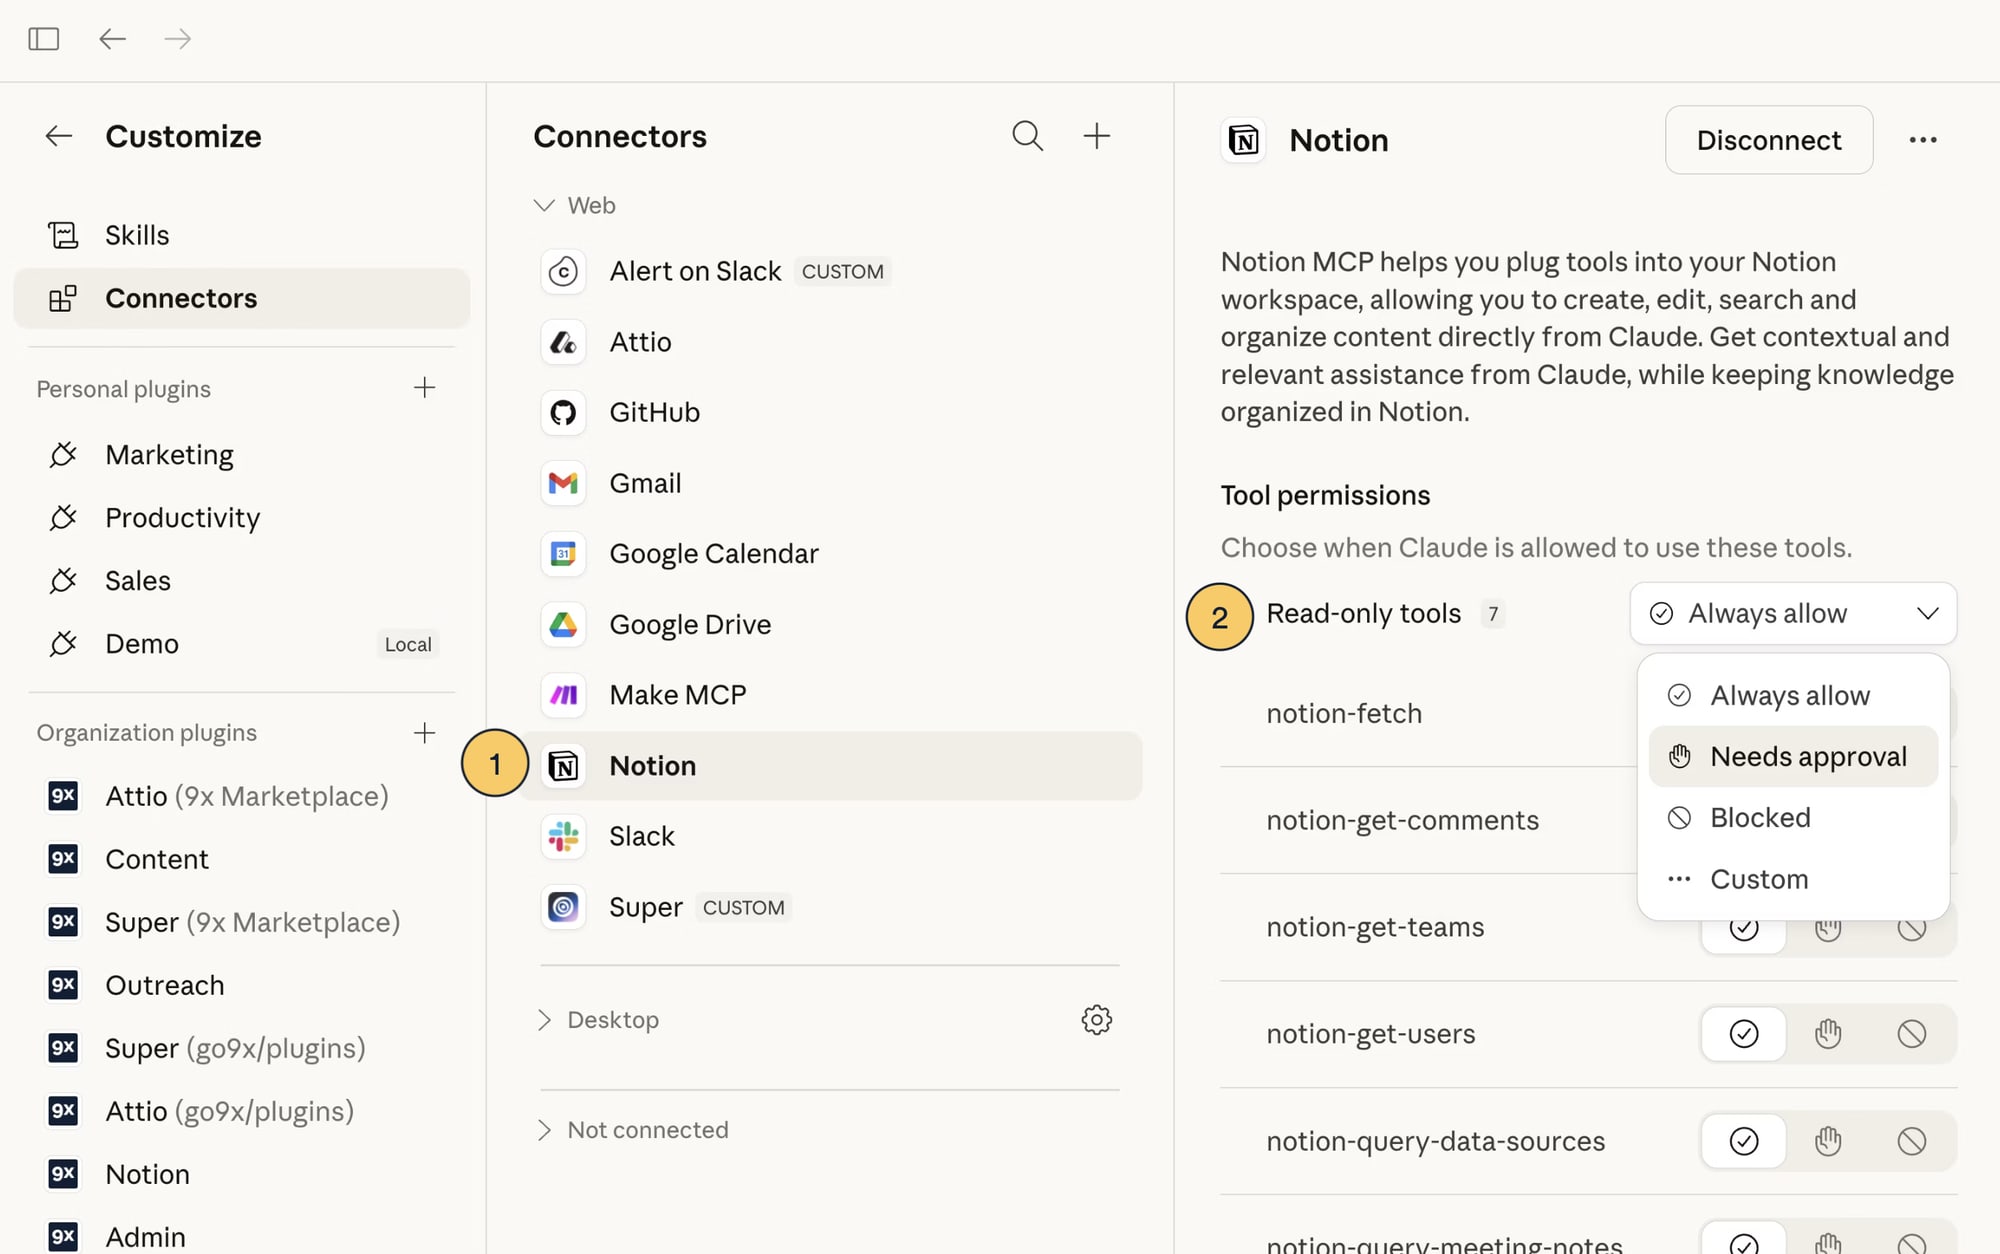Image resolution: width=2000 pixels, height=1254 pixels.
Task: Select the GitHub connector
Action: pyautogui.click(x=830, y=412)
